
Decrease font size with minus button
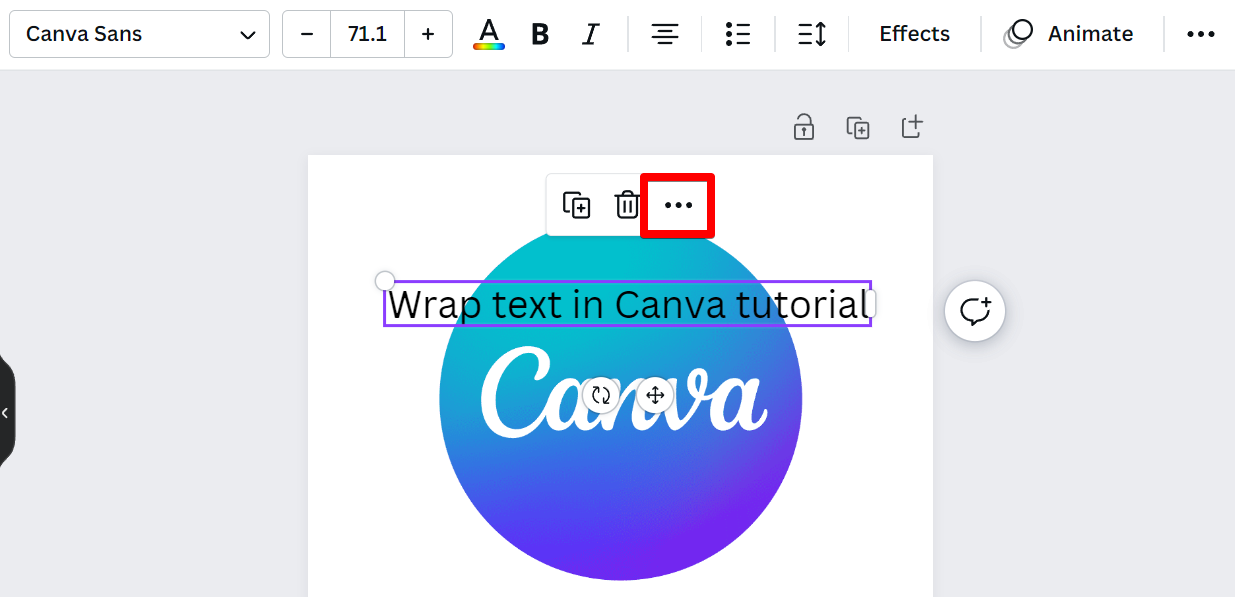click(307, 34)
